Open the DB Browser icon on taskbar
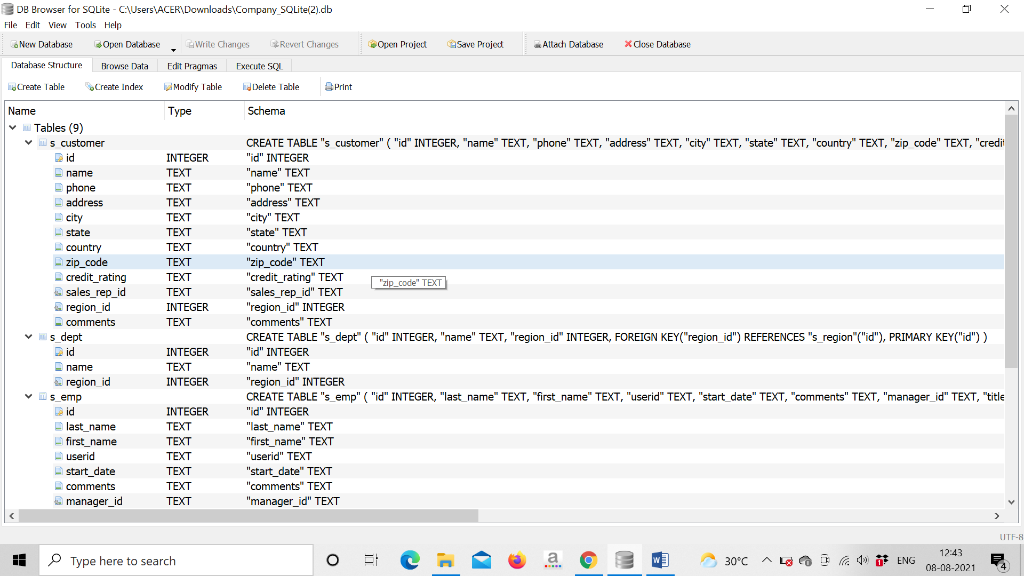The width and height of the screenshot is (1024, 576). (624, 560)
